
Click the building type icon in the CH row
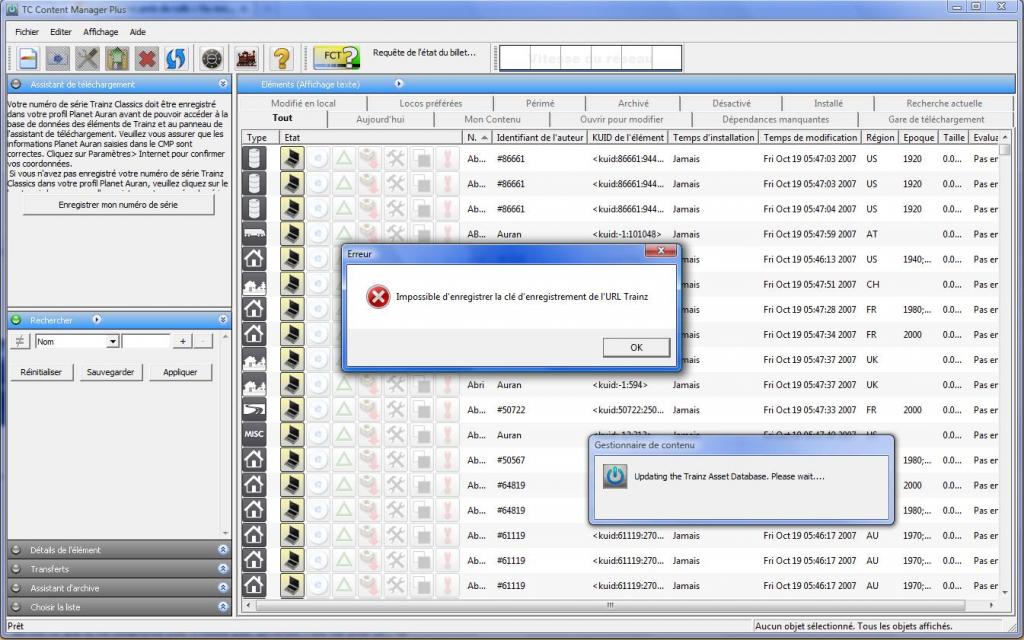click(254, 284)
